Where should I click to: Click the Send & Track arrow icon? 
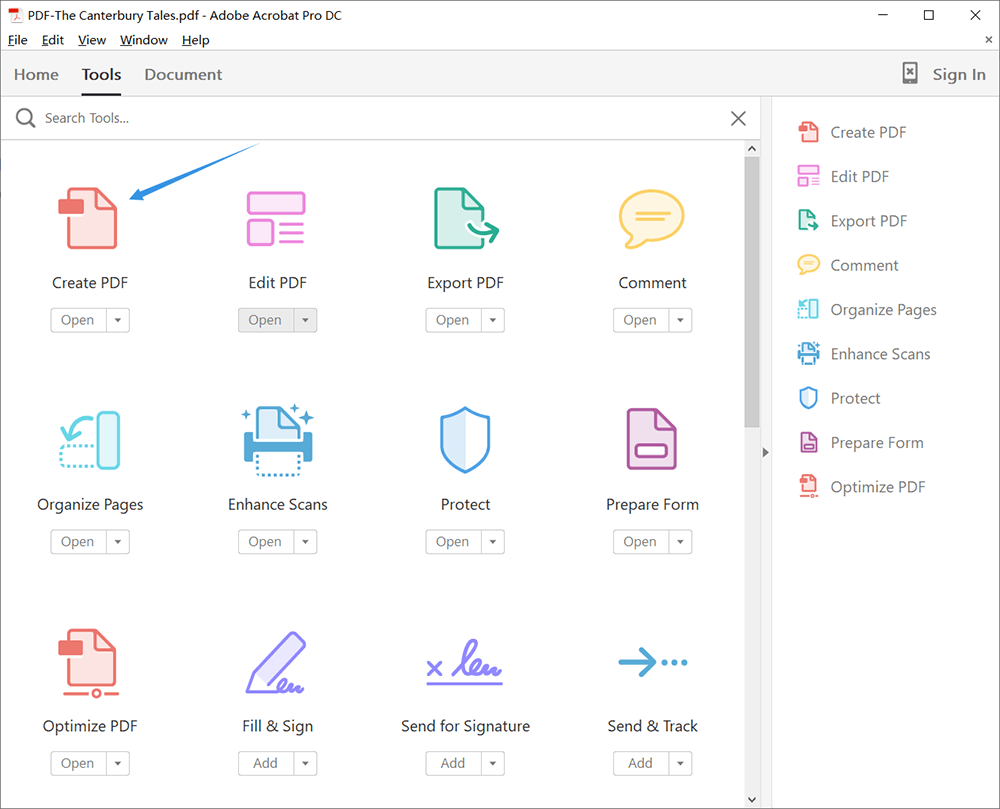tap(651, 662)
